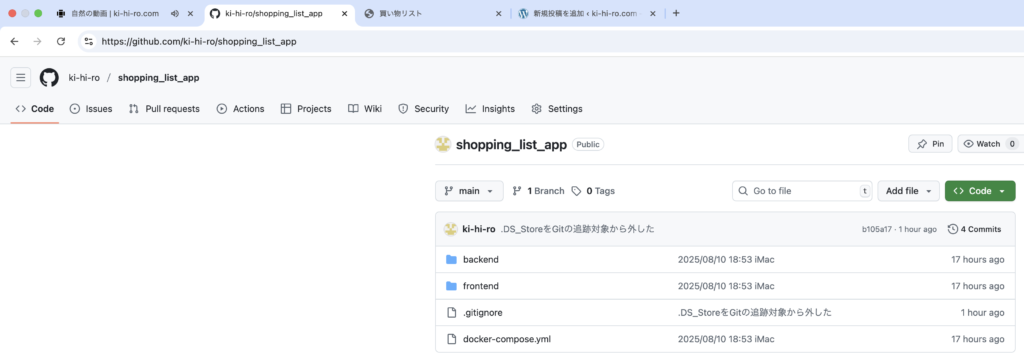Open the Projects tab

[306, 109]
